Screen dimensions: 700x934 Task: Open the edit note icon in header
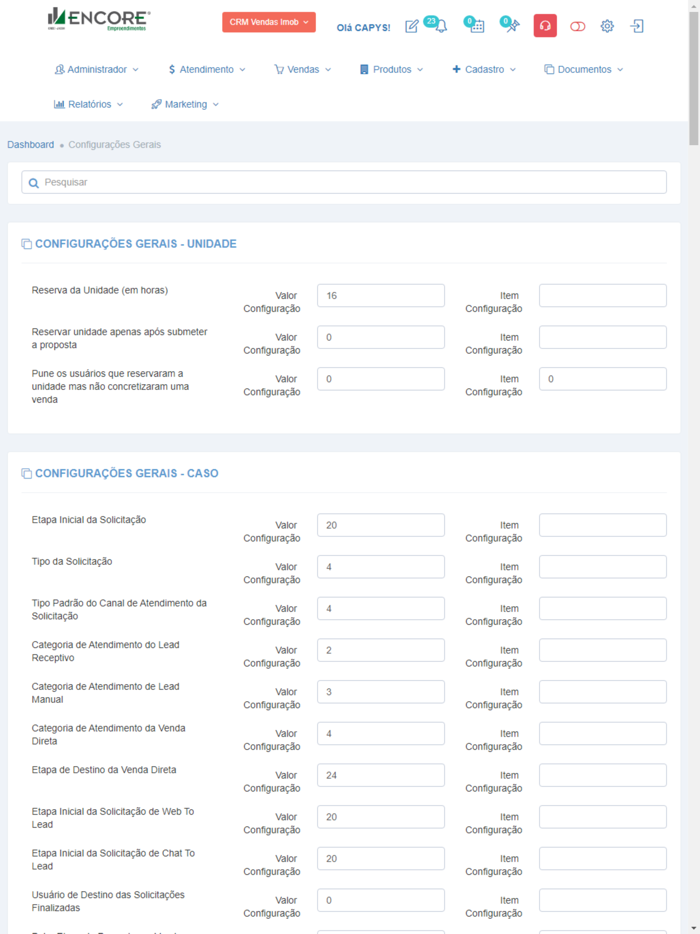(x=412, y=27)
